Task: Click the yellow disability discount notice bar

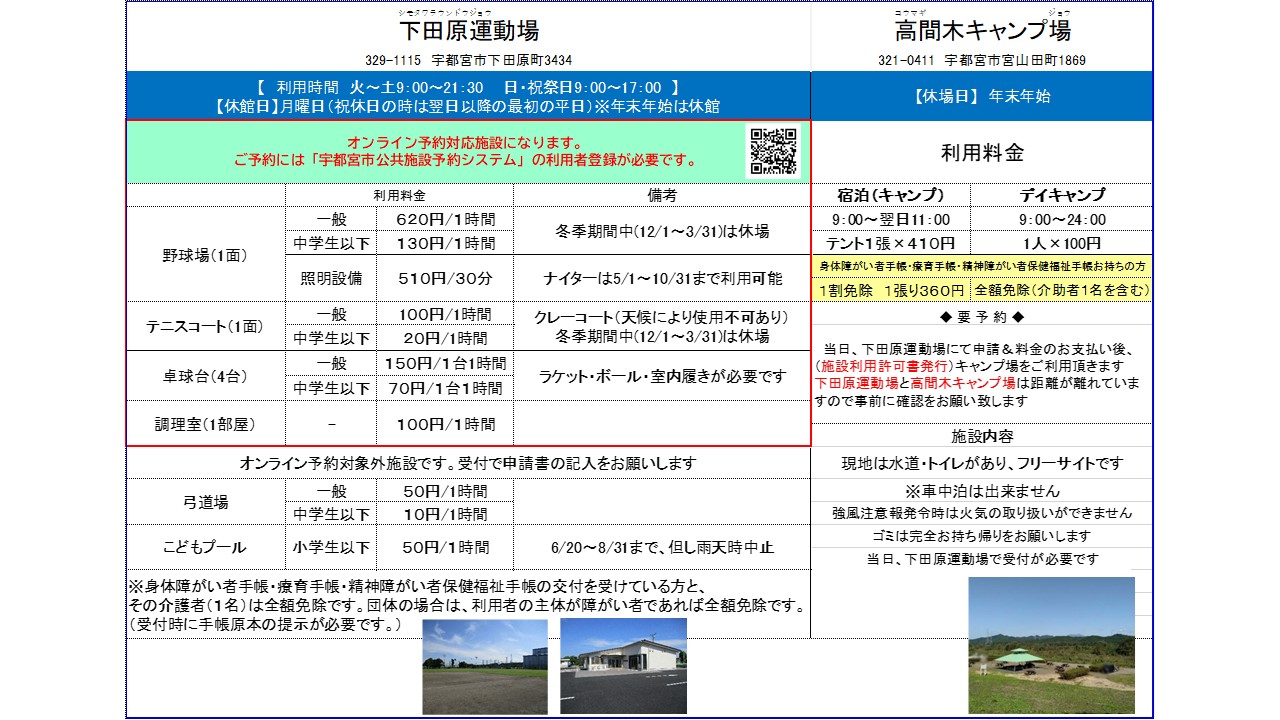Action: [981, 267]
